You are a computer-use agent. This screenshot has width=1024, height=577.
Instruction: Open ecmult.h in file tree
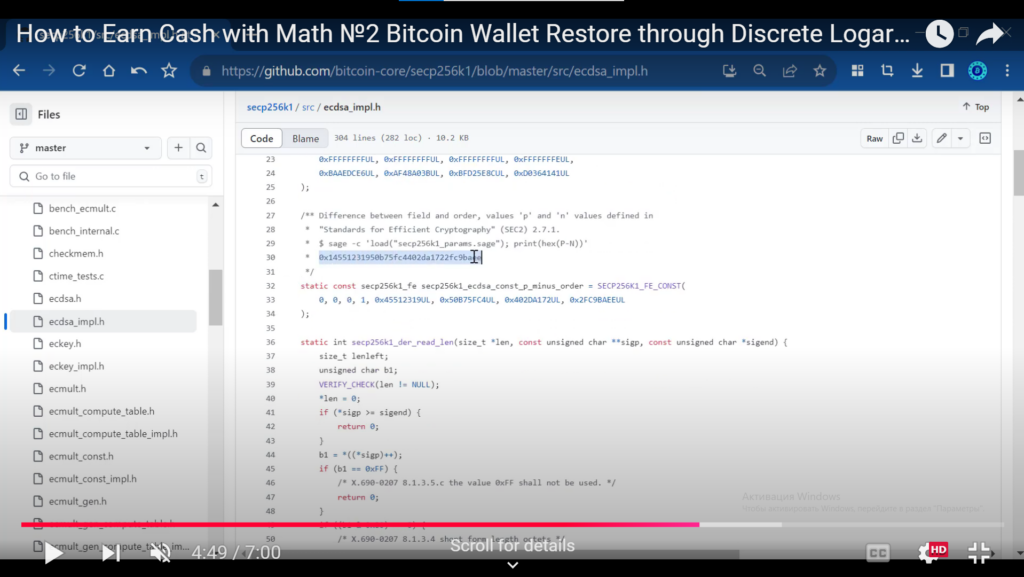[x=67, y=388]
